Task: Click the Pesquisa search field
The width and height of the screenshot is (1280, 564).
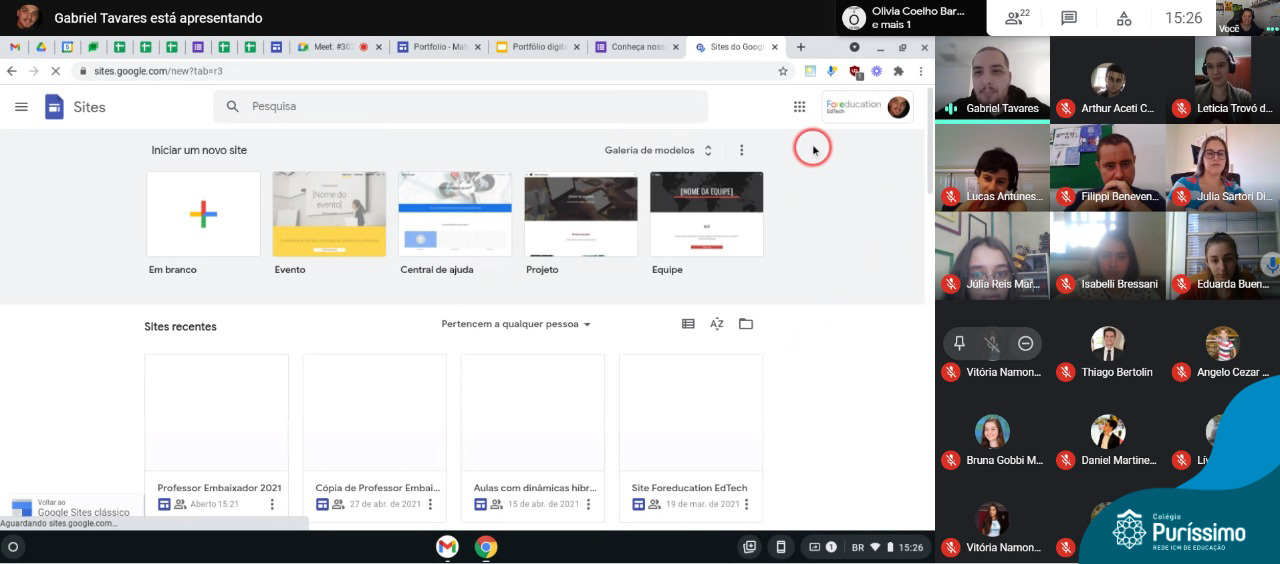Action: pos(460,107)
